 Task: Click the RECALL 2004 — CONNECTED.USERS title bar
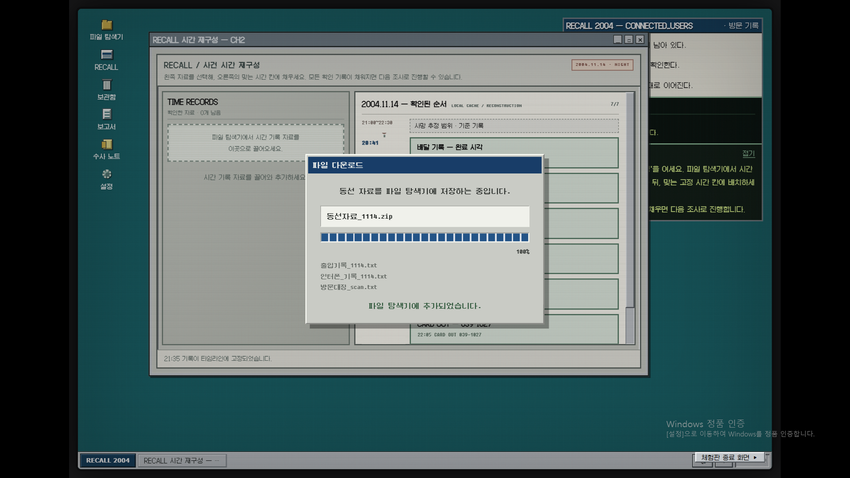(662, 25)
